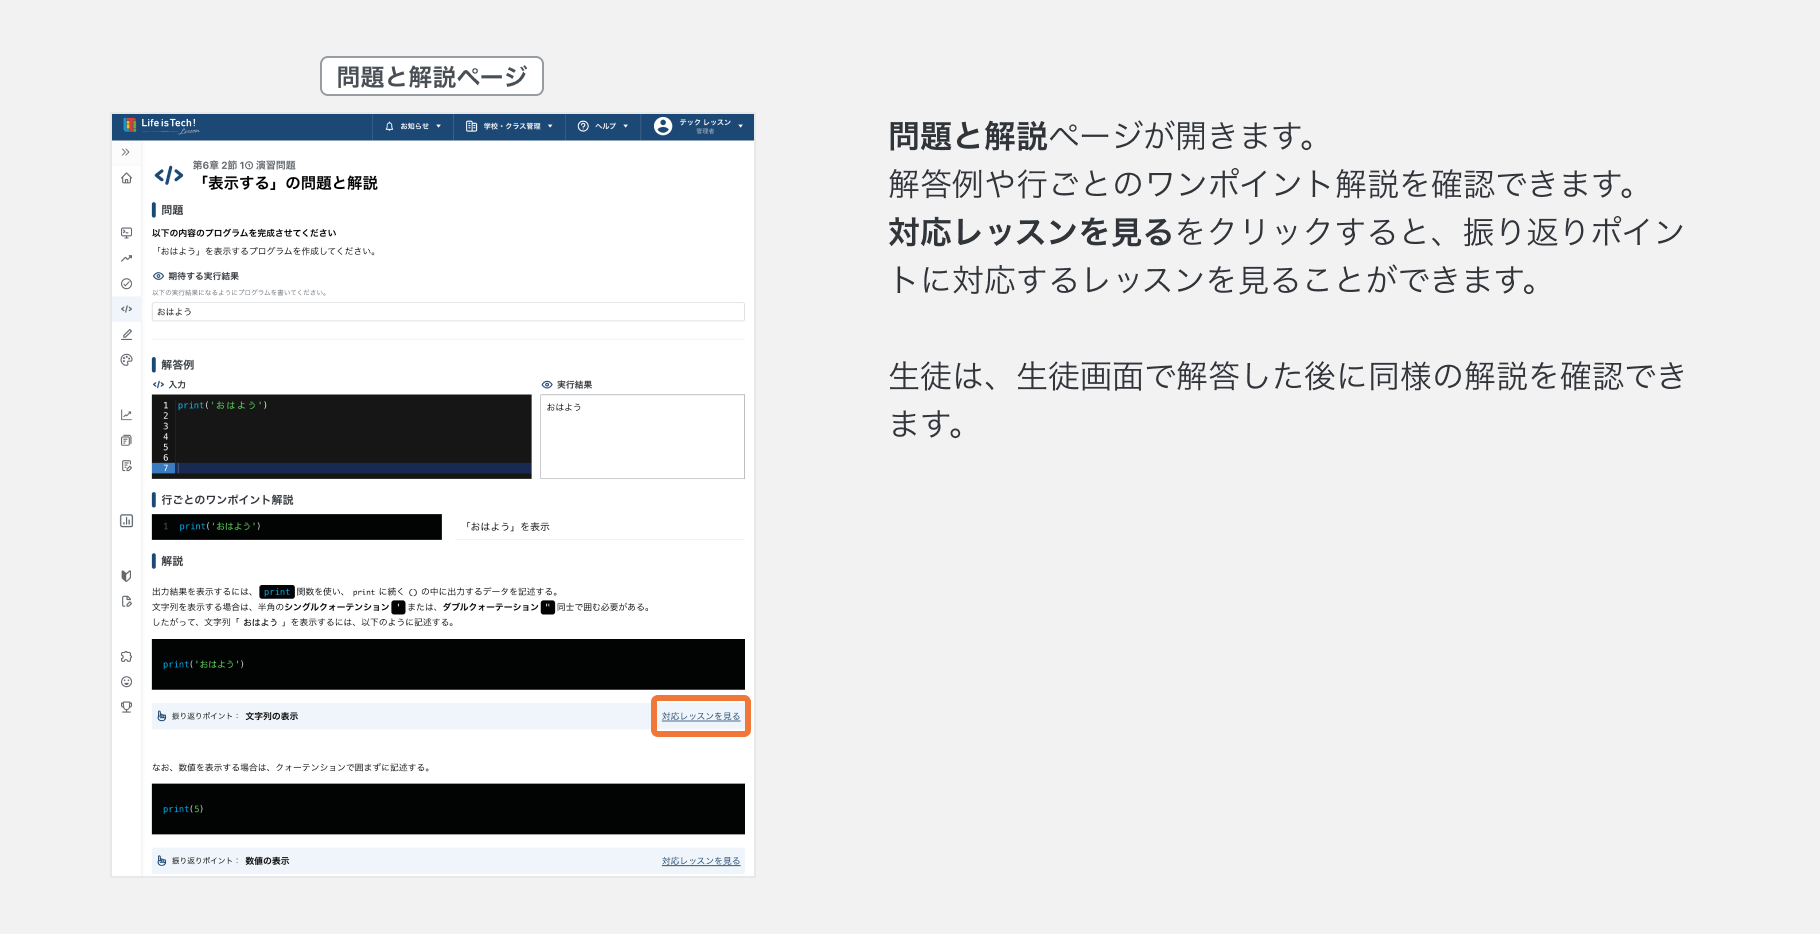Open the trophy sidebar icon

tap(126, 707)
